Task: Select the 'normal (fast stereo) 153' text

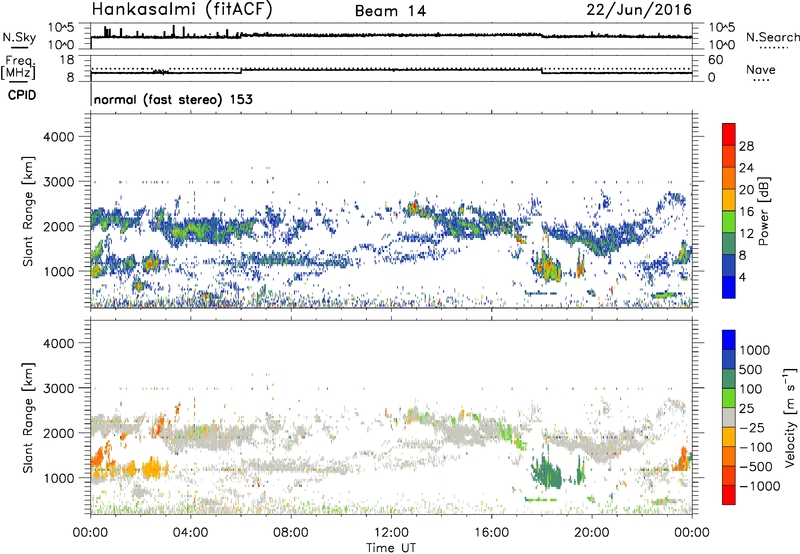Action: tap(173, 99)
